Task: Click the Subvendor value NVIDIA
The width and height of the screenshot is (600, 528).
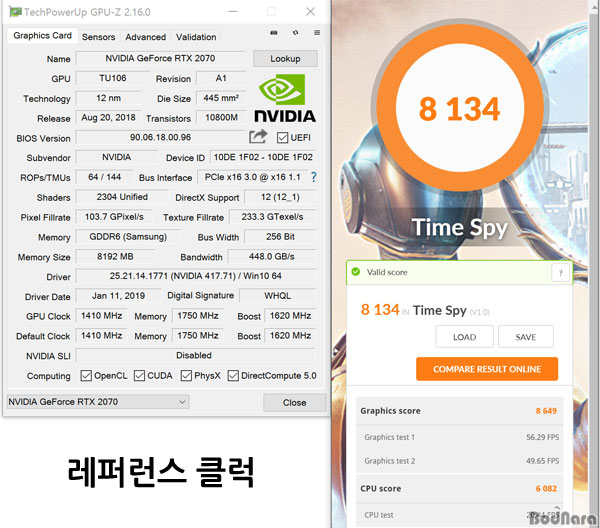Action: pyautogui.click(x=116, y=157)
